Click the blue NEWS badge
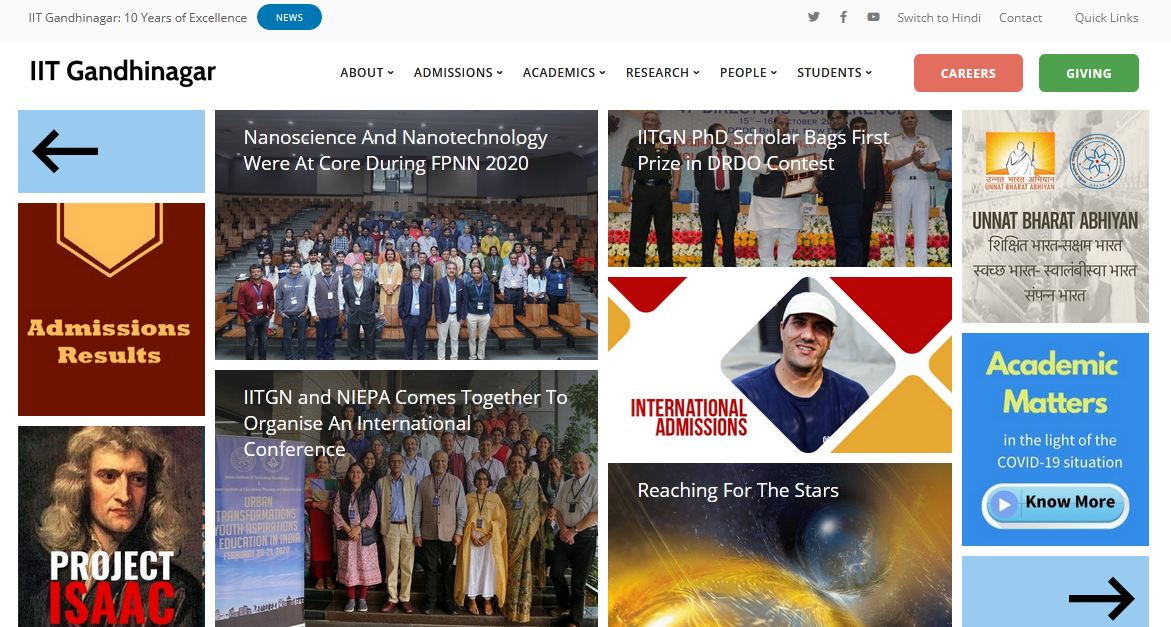 click(289, 17)
